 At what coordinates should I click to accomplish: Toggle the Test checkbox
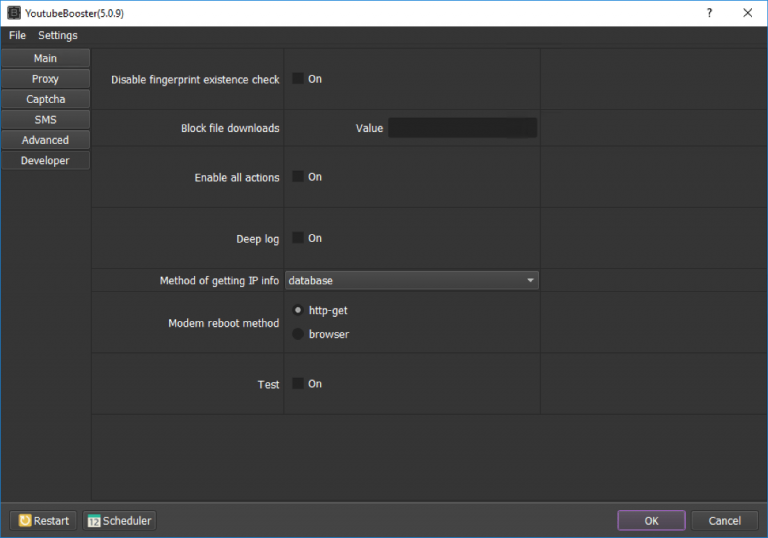coord(298,383)
